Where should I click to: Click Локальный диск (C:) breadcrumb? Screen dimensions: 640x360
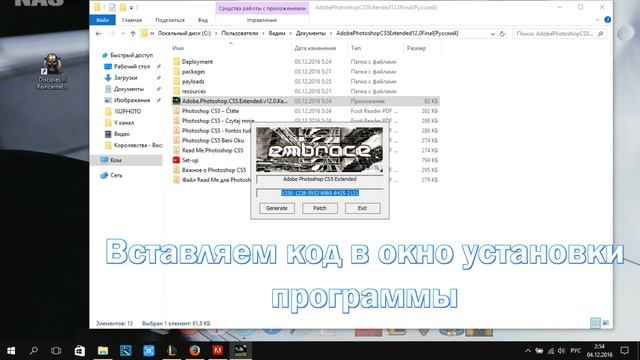pyautogui.click(x=184, y=33)
